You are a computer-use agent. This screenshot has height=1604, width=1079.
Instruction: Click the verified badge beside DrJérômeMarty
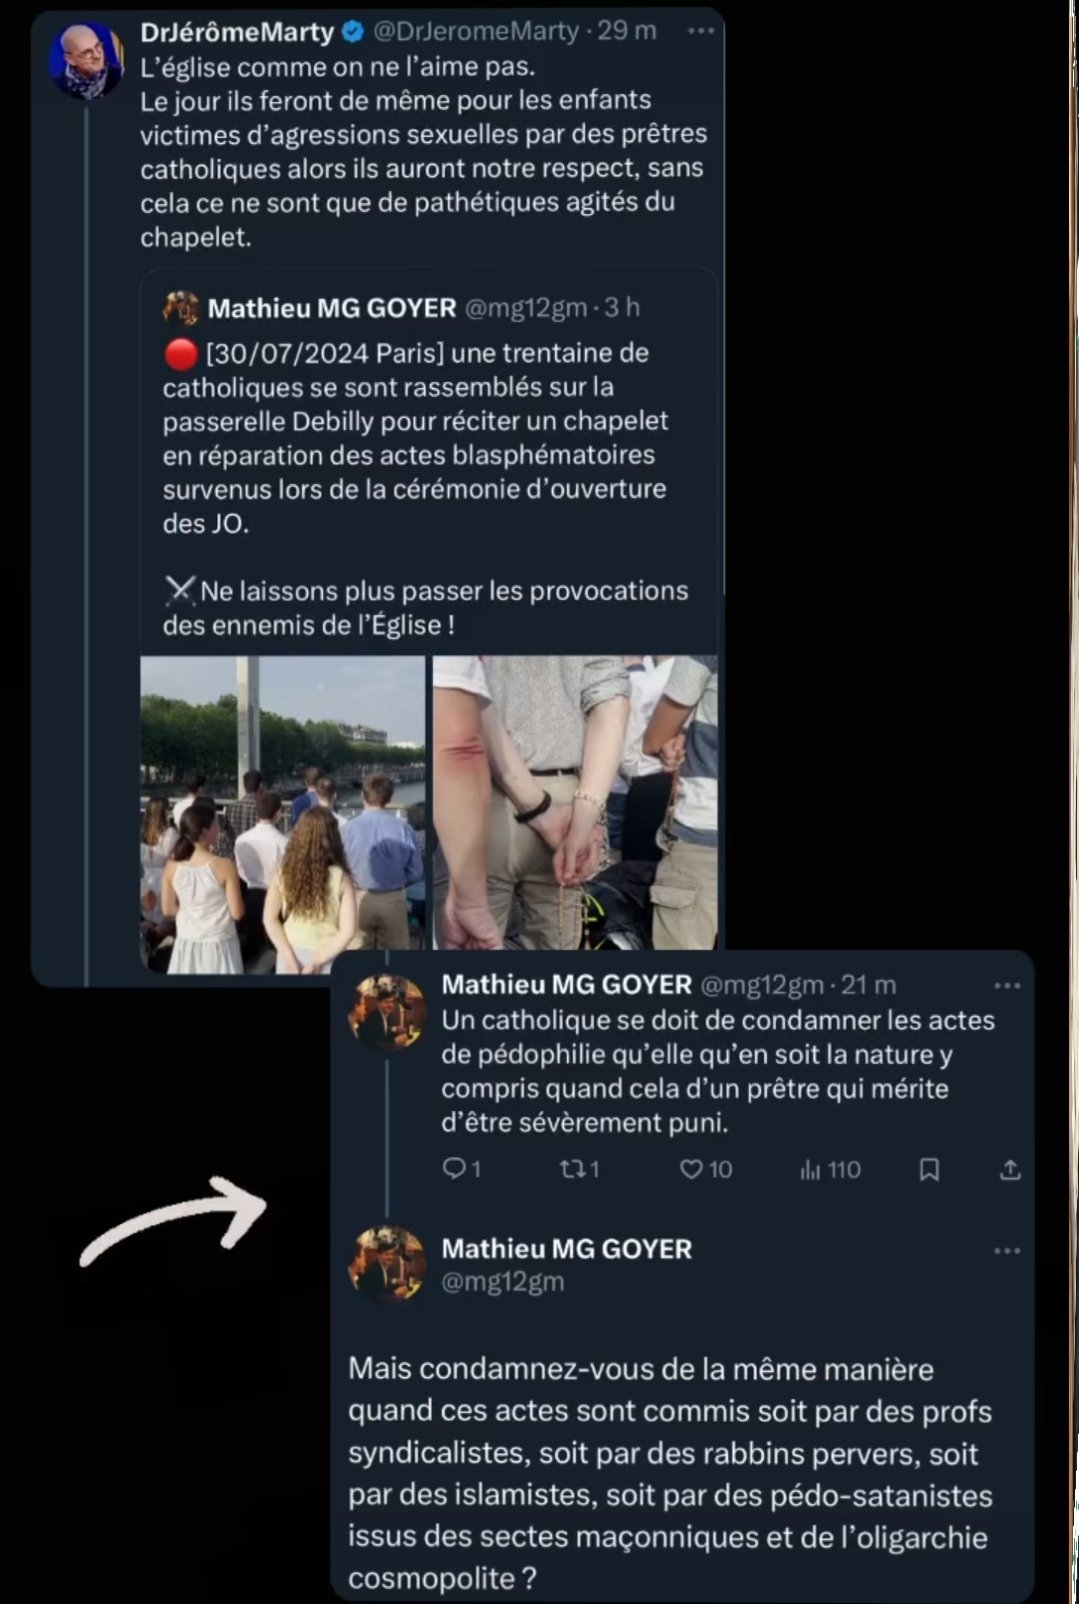(353, 32)
